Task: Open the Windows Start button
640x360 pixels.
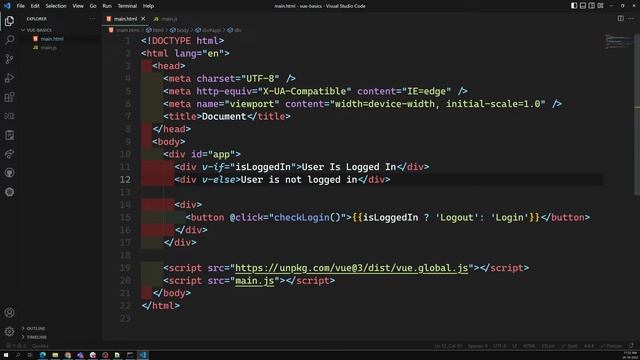Action: [6, 355]
